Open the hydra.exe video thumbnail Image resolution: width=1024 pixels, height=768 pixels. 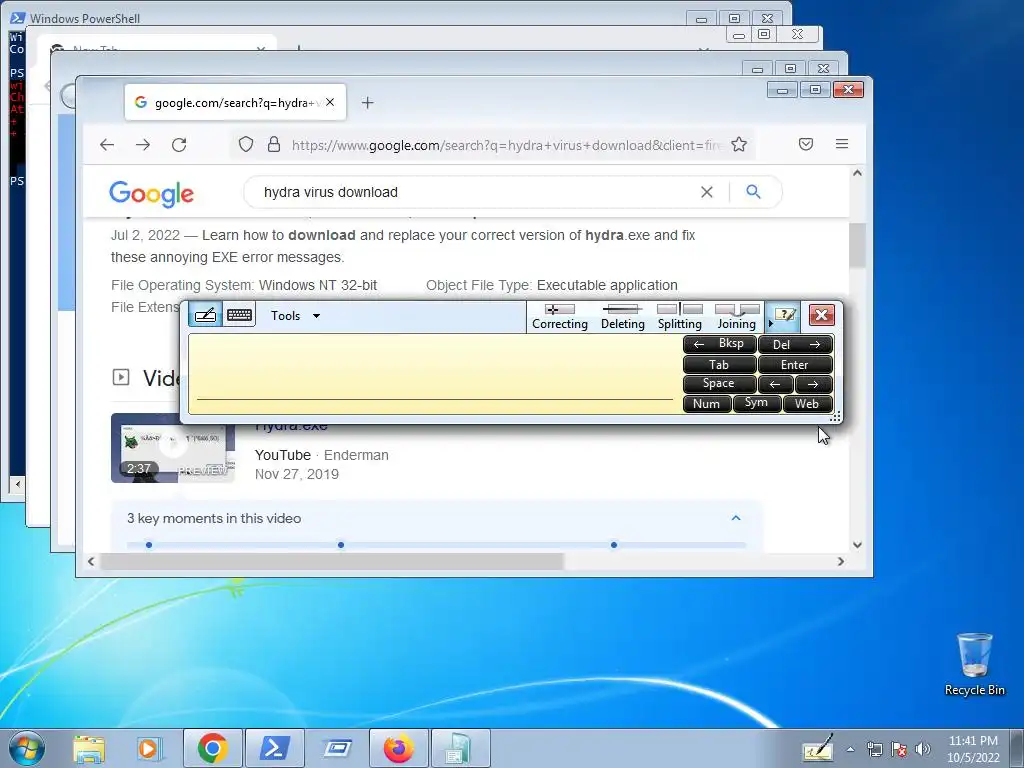click(x=173, y=448)
